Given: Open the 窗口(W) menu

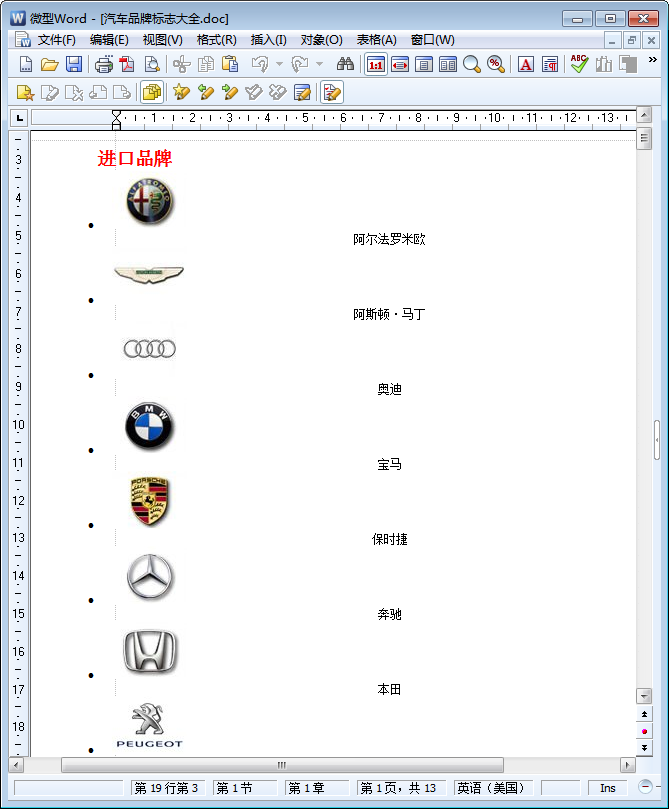Looking at the screenshot, I should [432, 40].
